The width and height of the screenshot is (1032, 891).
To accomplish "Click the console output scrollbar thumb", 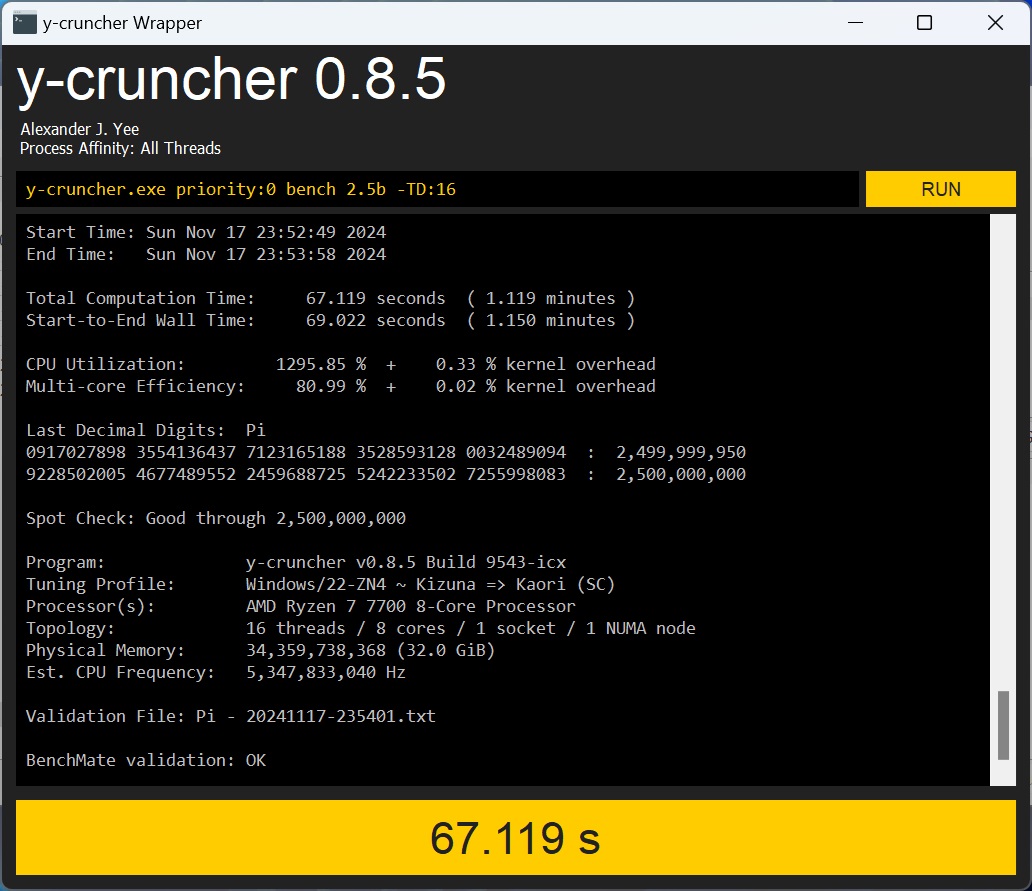I will pos(1002,725).
